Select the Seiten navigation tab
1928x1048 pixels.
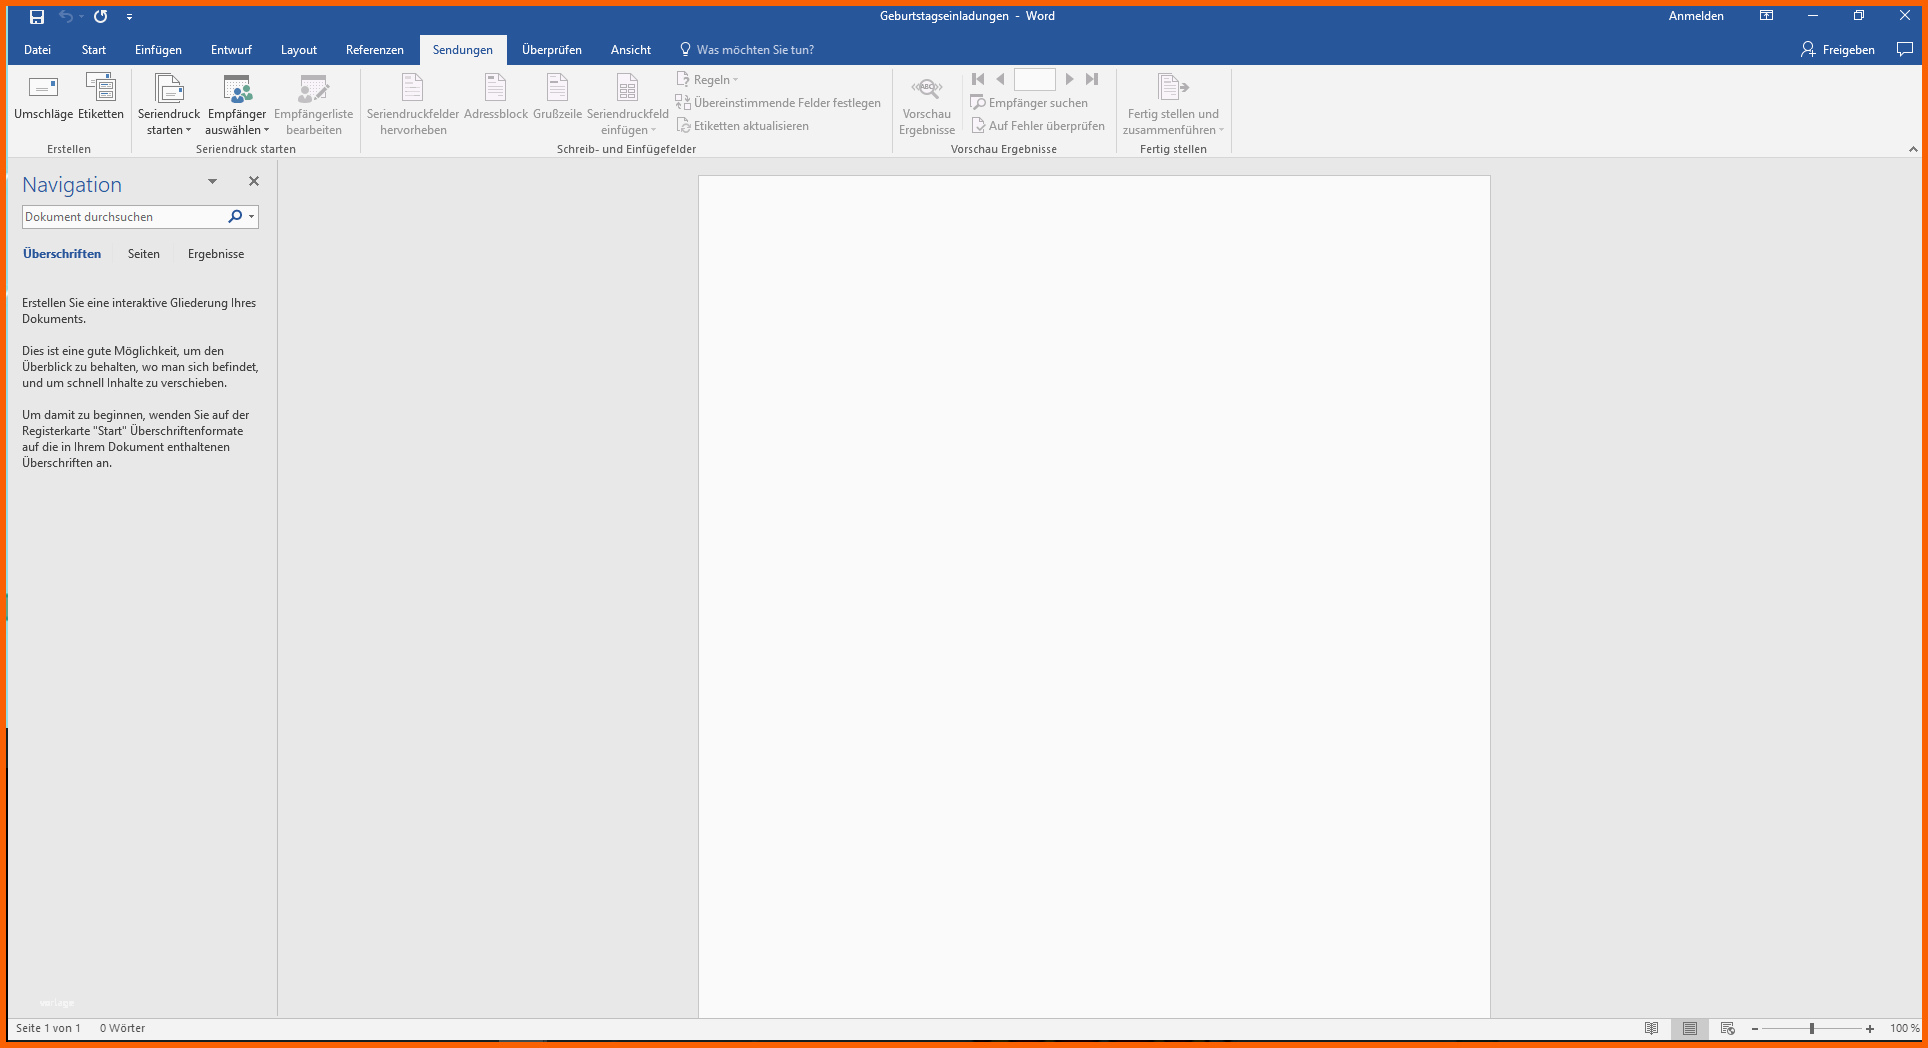pos(144,254)
